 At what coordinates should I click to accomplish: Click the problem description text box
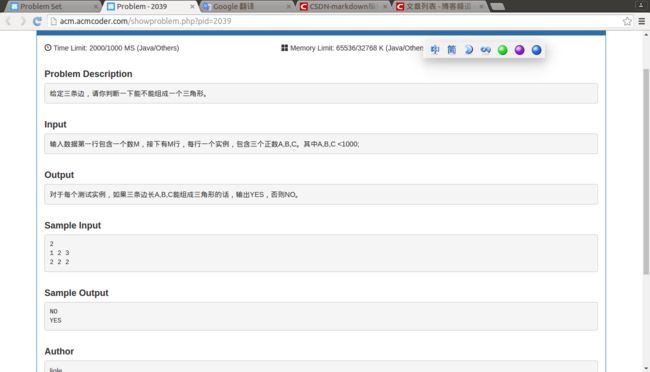[321, 93]
